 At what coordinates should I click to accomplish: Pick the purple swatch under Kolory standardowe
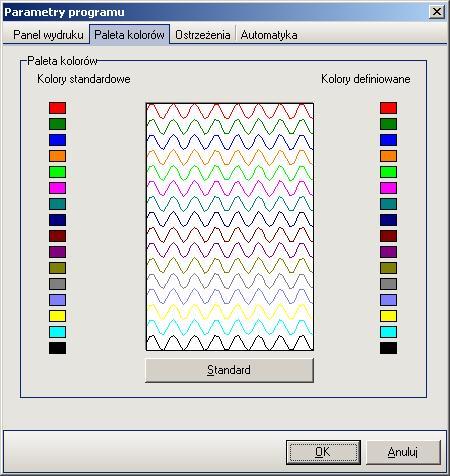(58, 252)
